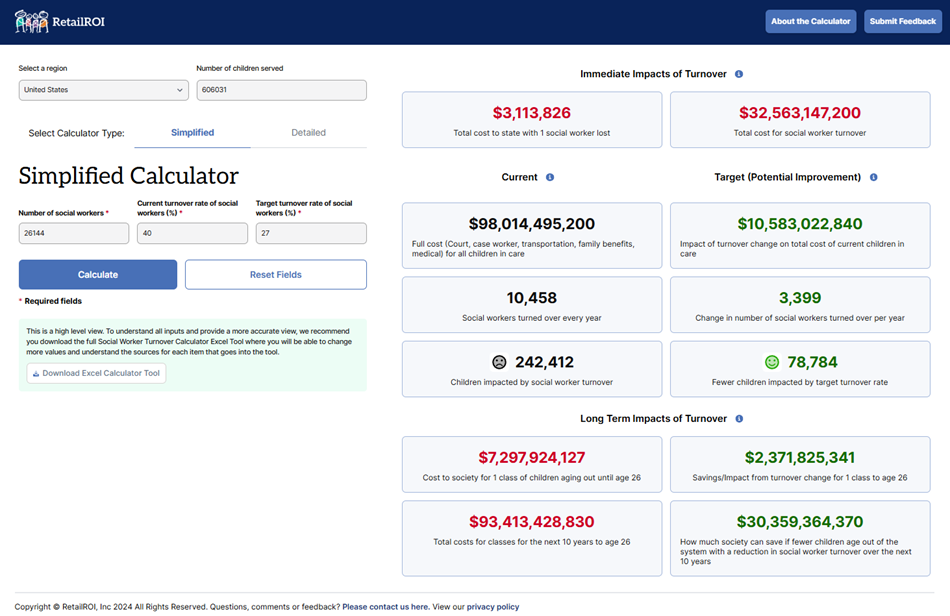Click info icon beside Immediate Impacts of Turnover

[x=739, y=74]
